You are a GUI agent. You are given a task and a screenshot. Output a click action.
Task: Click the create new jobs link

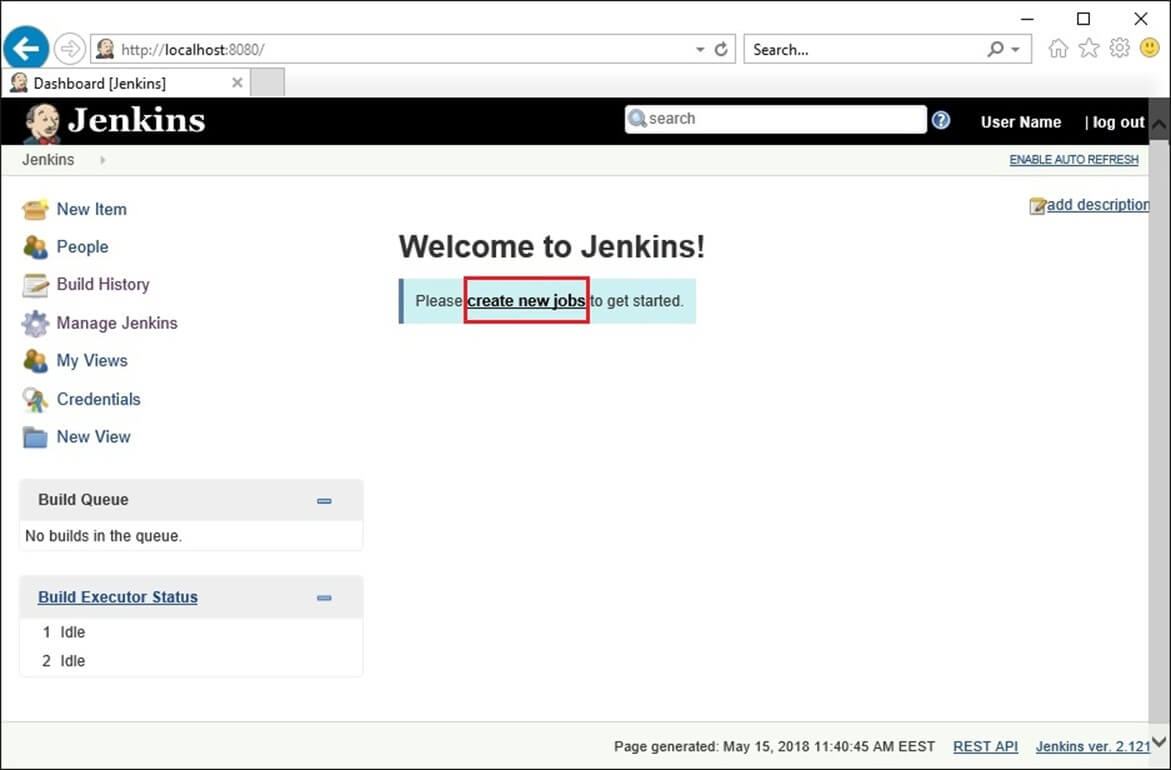tap(526, 301)
